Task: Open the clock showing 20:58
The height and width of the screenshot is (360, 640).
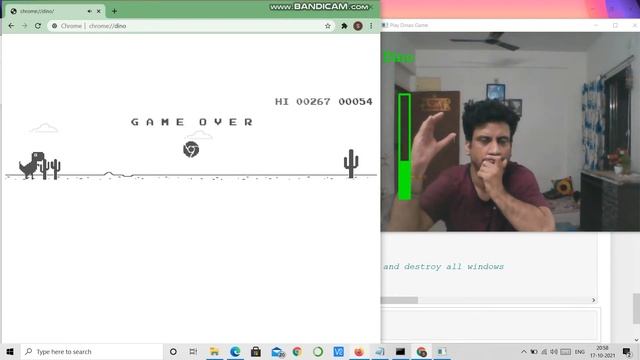Action: (602, 351)
